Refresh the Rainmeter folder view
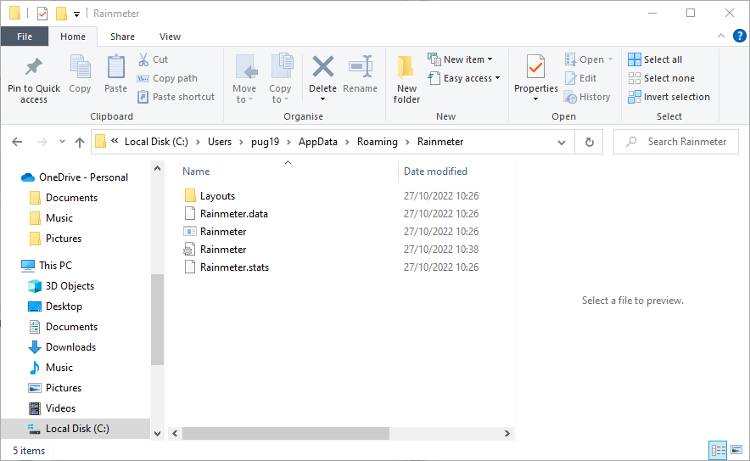750x461 pixels. [x=589, y=142]
